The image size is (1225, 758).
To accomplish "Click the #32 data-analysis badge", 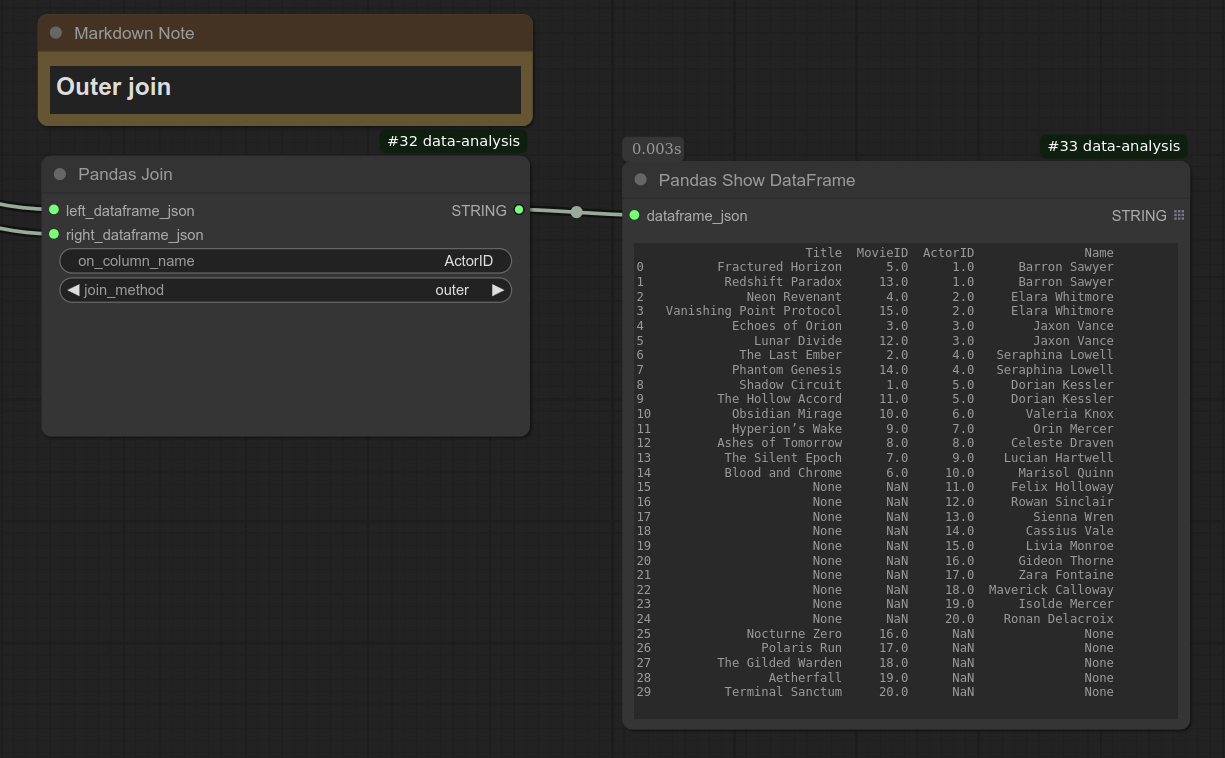I will pyautogui.click(x=455, y=141).
